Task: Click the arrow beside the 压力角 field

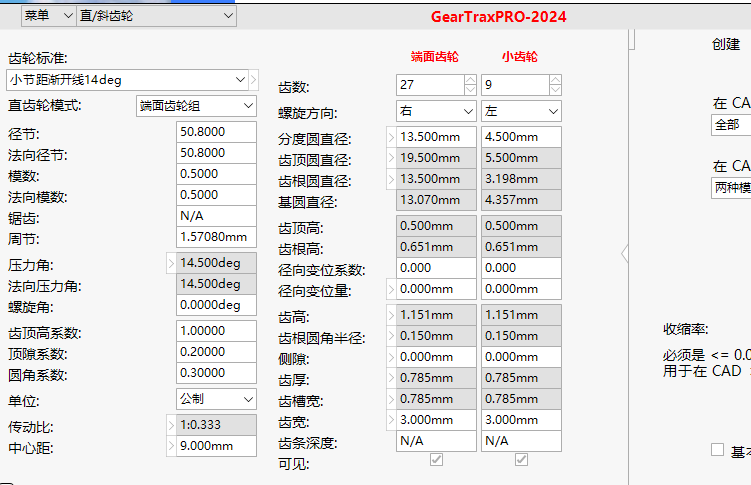Action: click(x=171, y=263)
